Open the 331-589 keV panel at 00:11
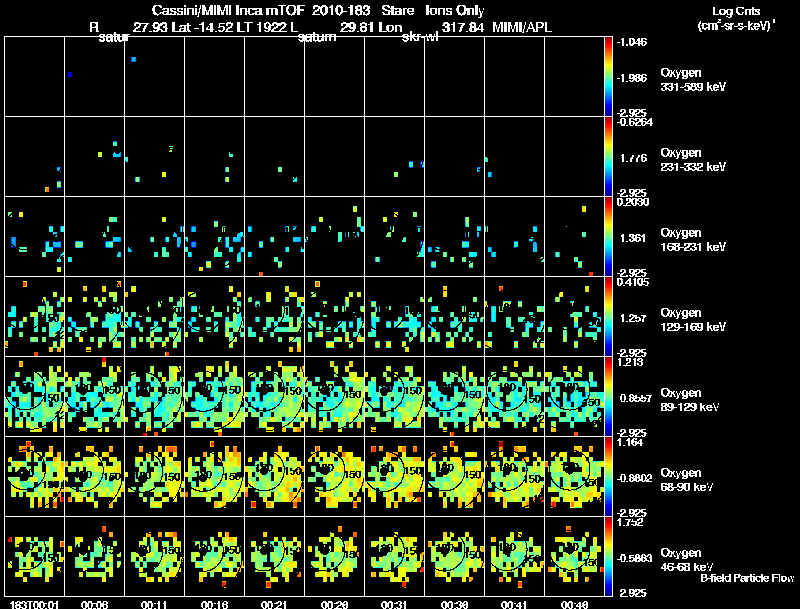 [x=155, y=76]
